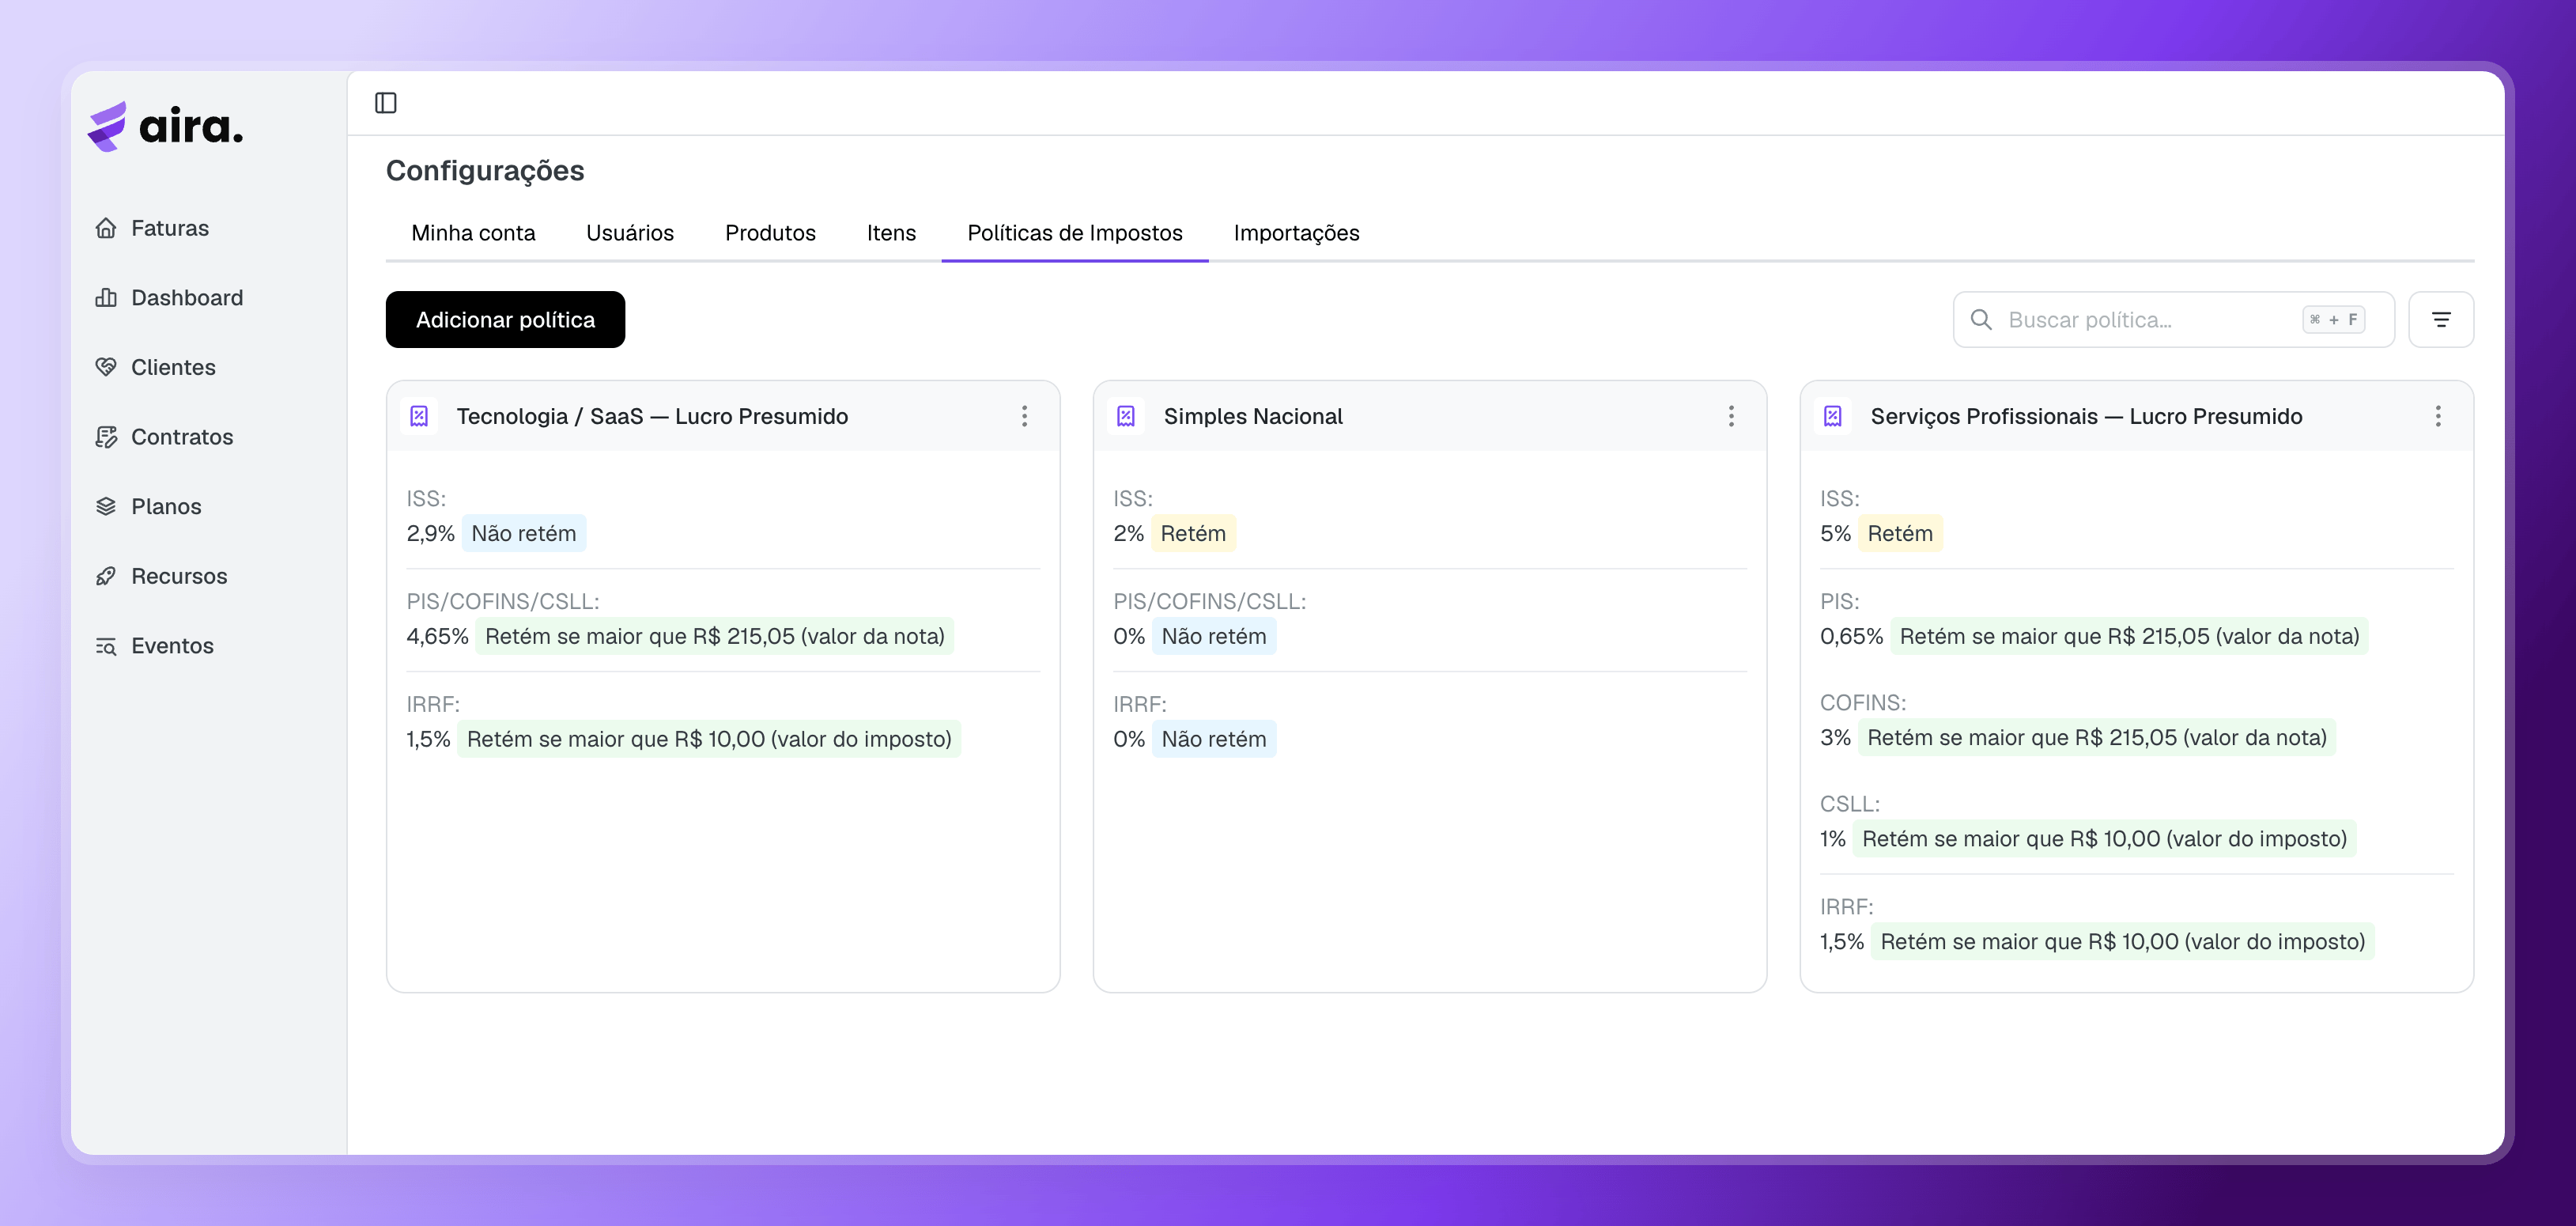Open the Simples Nacional card options menu
2576x1226 pixels.
[1731, 416]
